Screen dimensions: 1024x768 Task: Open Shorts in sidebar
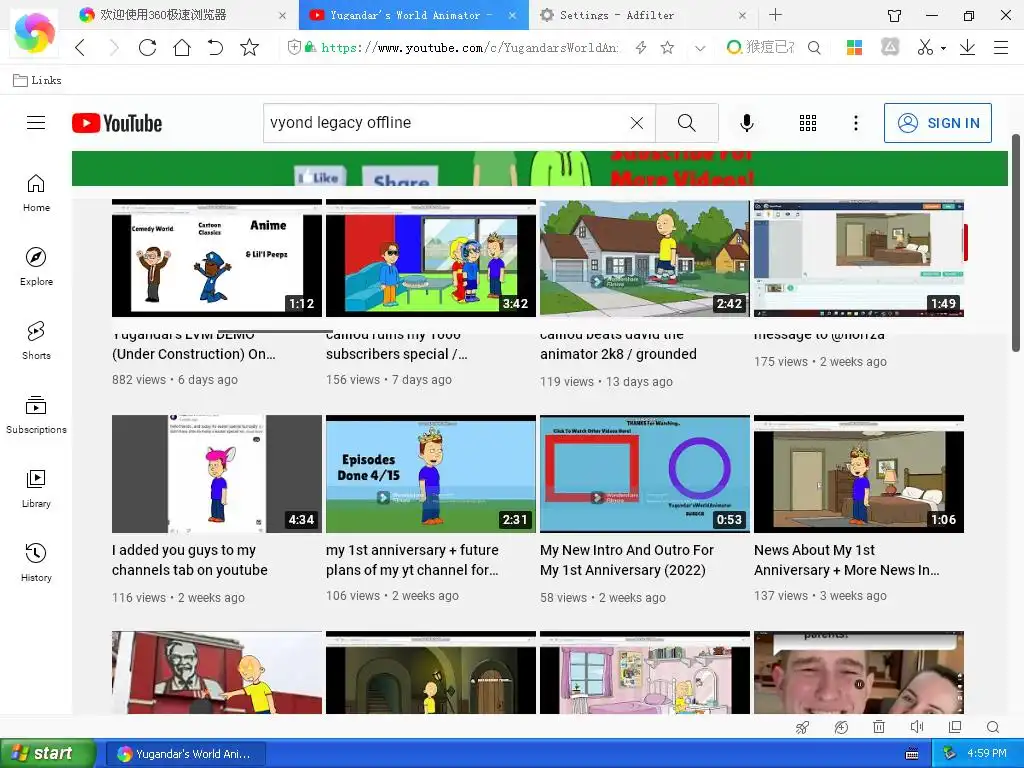point(36,340)
